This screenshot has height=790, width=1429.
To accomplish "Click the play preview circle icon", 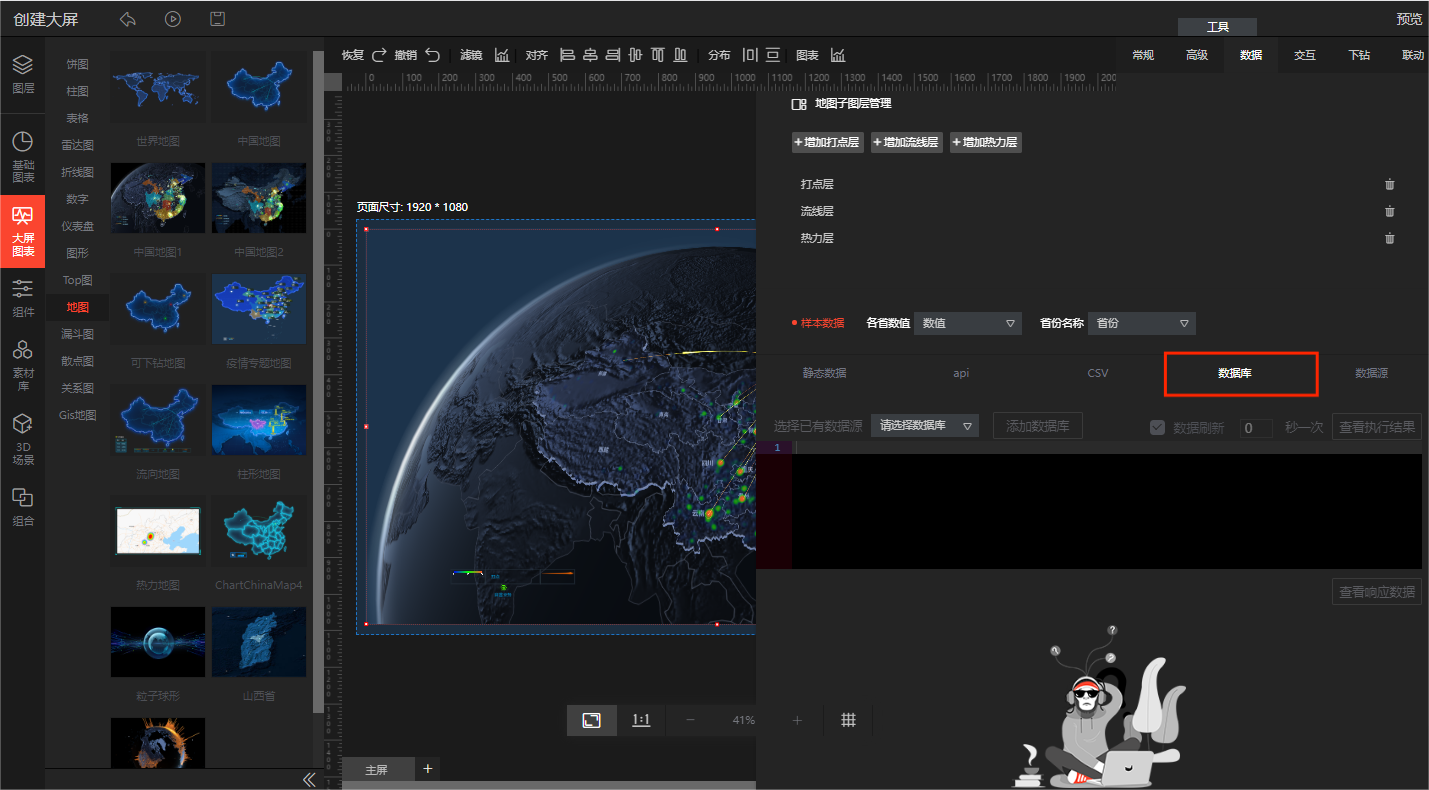I will click(x=173, y=19).
